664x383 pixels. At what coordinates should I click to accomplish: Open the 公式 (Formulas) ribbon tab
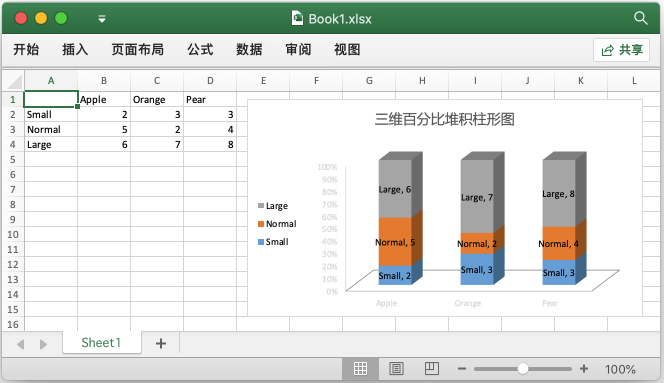[x=200, y=50]
